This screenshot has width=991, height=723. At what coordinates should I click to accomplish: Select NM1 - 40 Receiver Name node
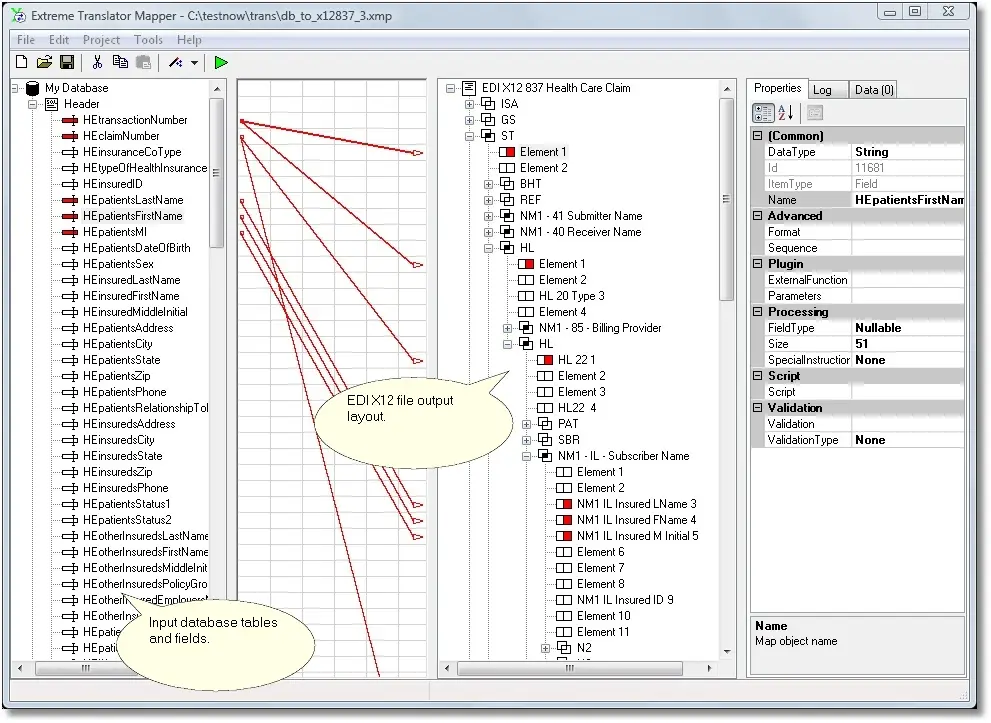click(x=580, y=232)
